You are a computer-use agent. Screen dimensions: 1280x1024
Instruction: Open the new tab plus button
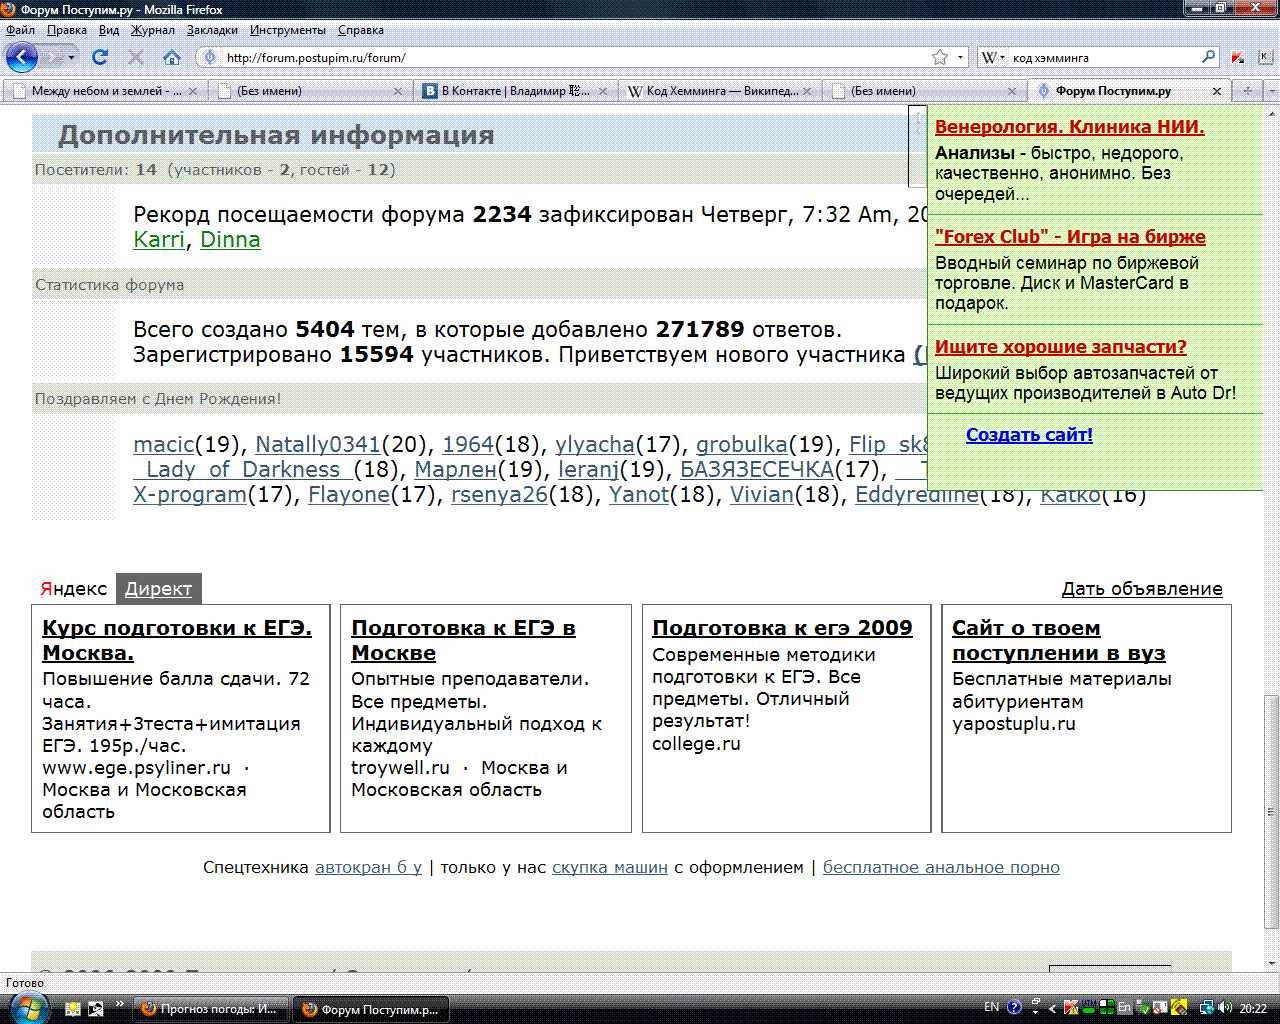[x=1247, y=91]
